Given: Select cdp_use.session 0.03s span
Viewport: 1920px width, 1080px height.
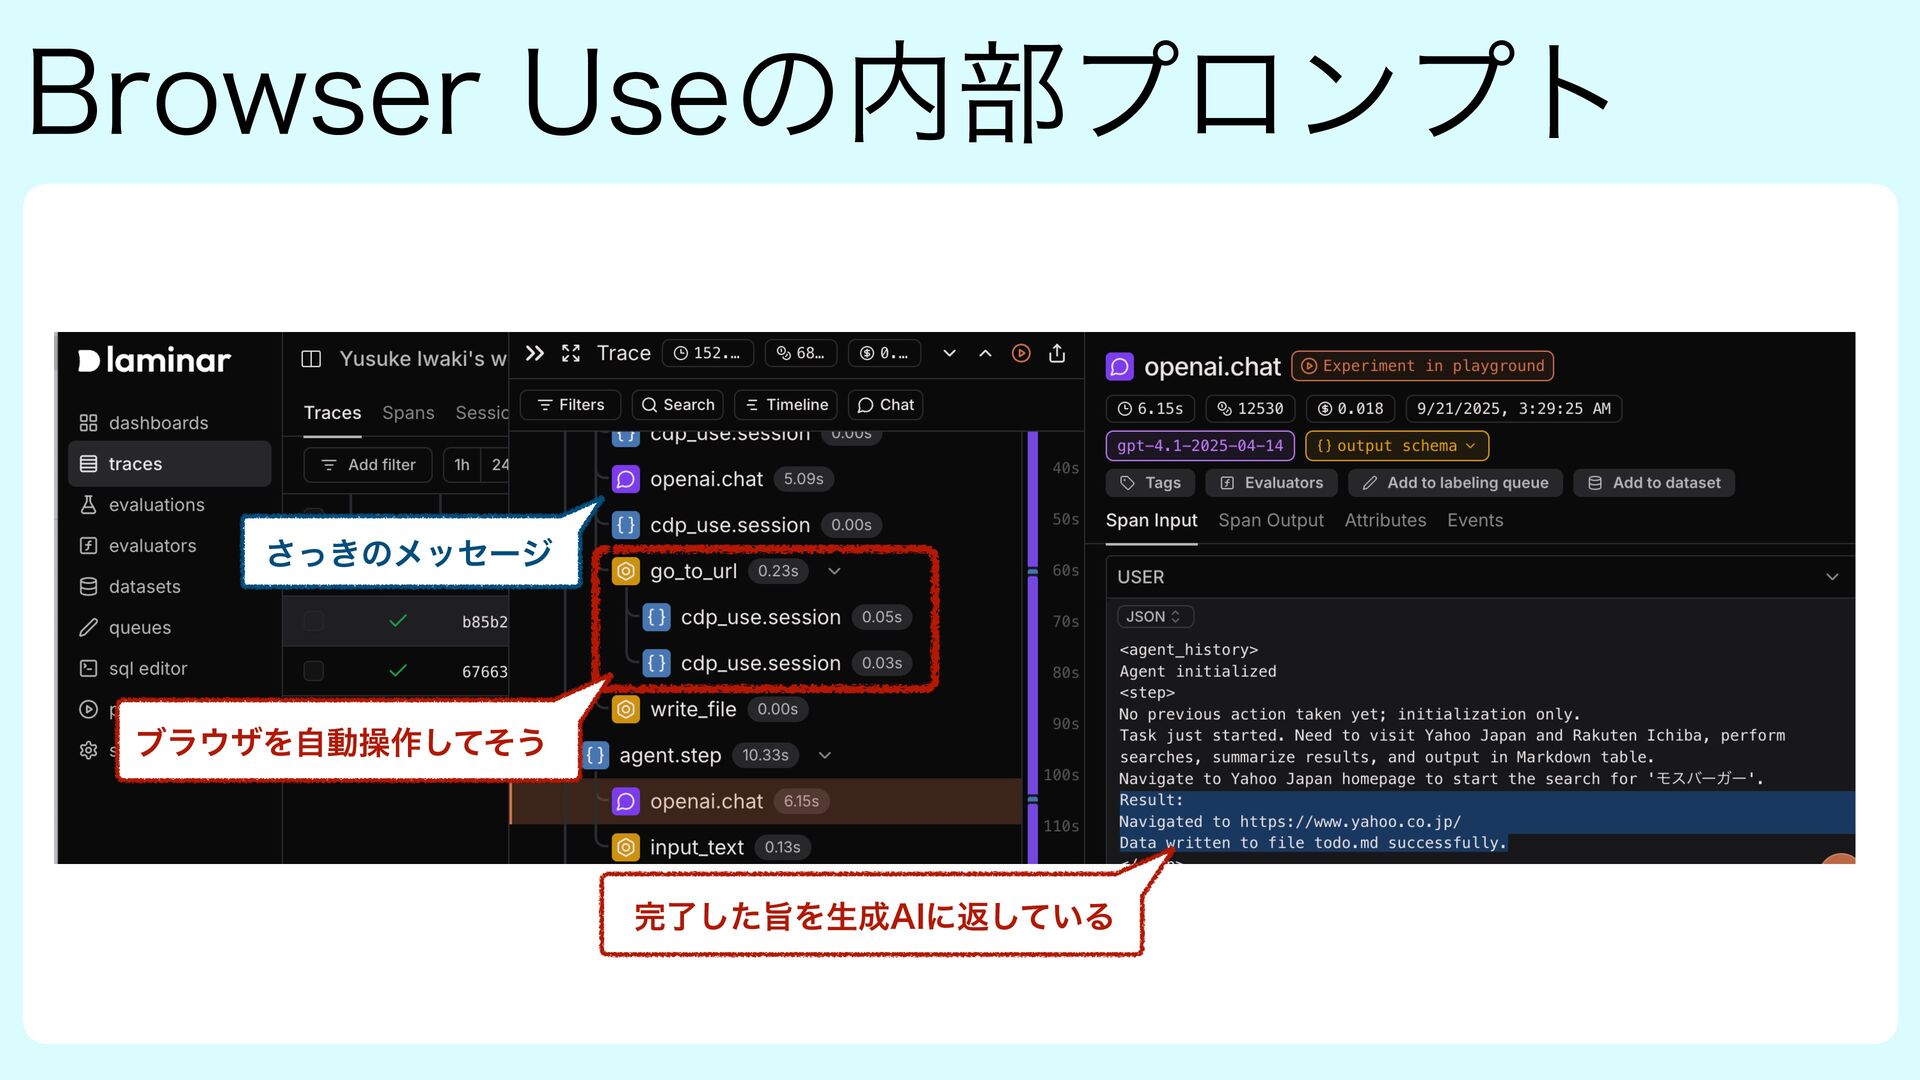Looking at the screenshot, I should coord(777,663).
